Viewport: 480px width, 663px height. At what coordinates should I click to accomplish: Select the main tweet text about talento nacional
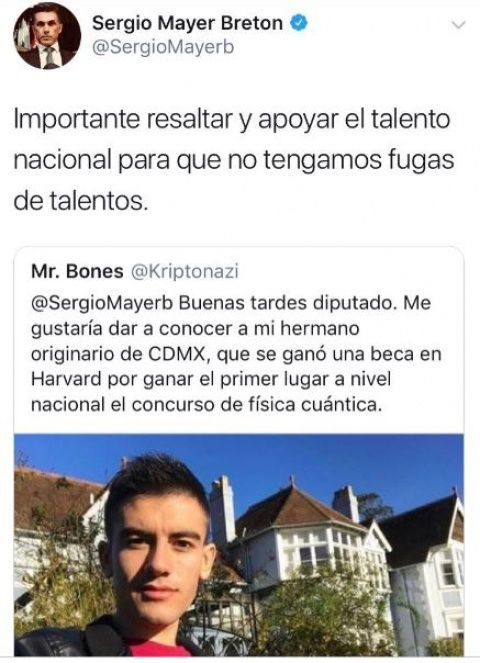[234, 160]
